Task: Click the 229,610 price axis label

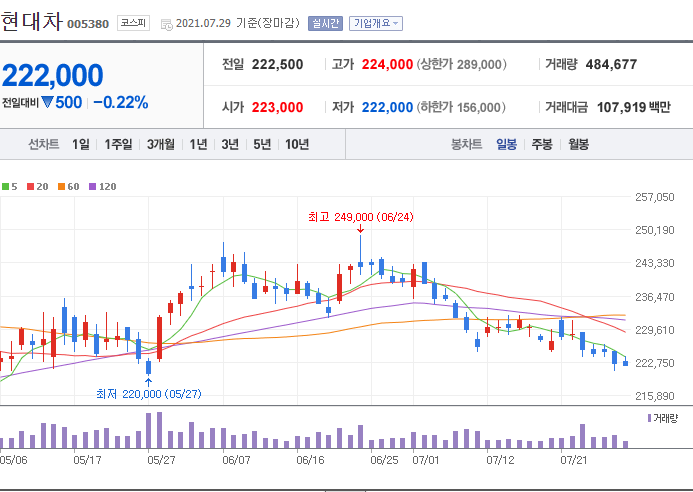Action: [x=655, y=330]
